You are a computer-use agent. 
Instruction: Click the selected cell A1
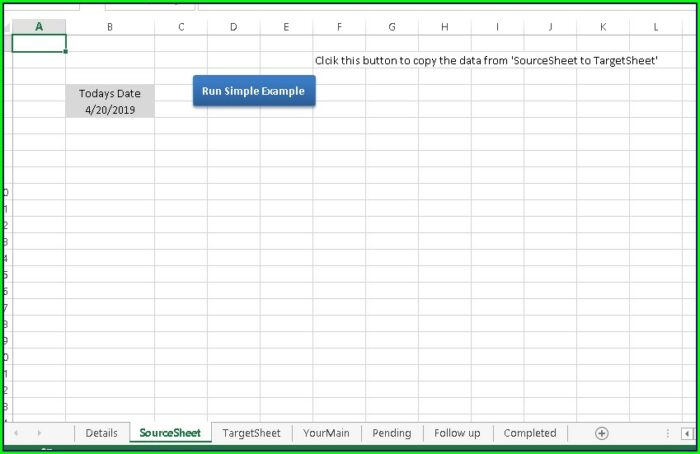(x=39, y=43)
